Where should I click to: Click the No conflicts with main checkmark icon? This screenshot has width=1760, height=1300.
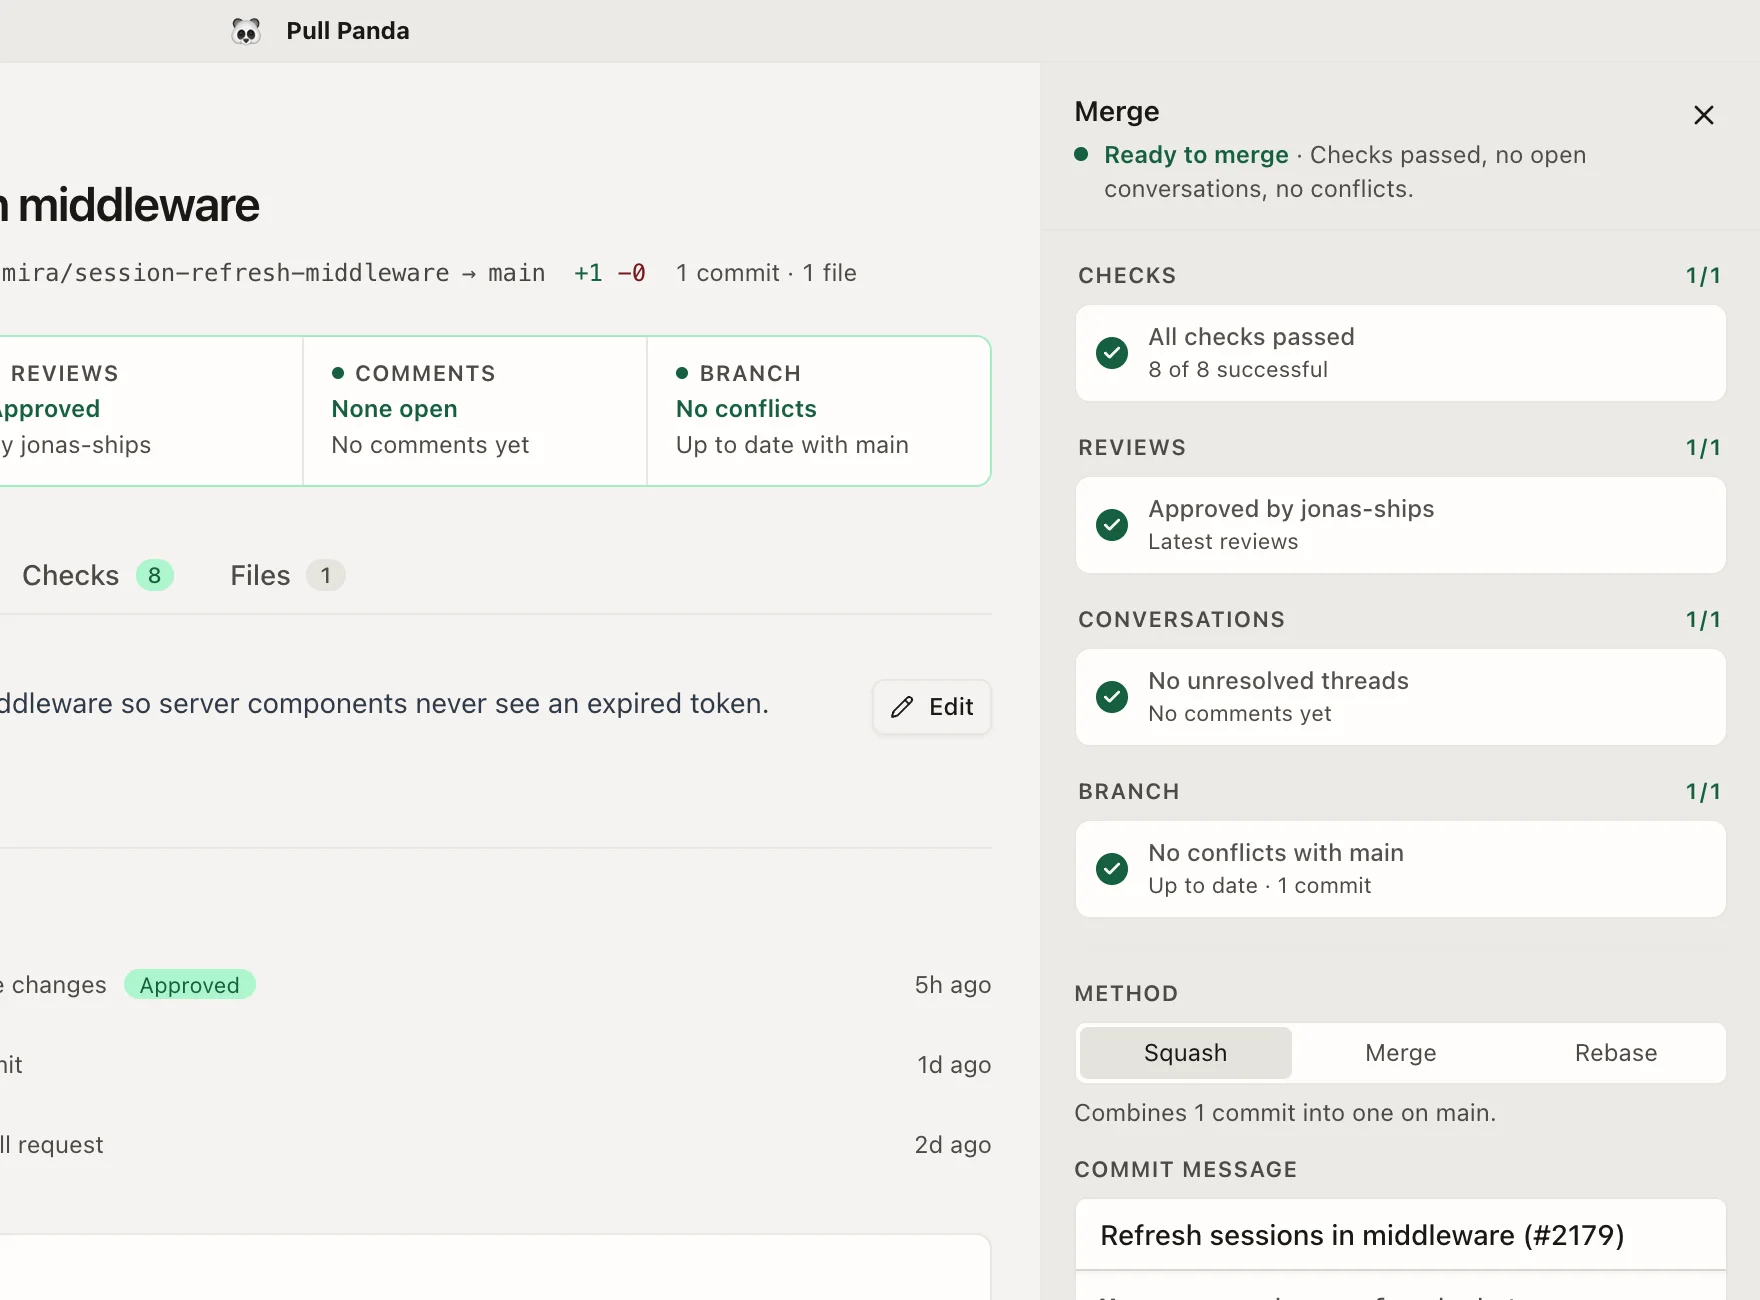pyautogui.click(x=1112, y=869)
